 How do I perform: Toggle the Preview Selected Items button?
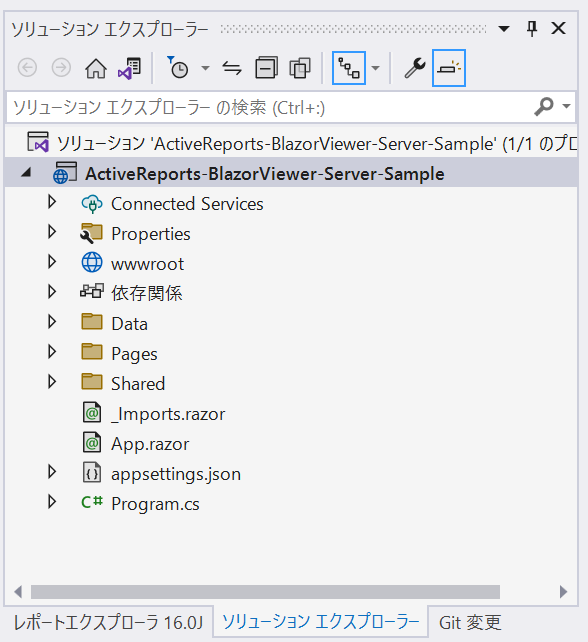[449, 68]
